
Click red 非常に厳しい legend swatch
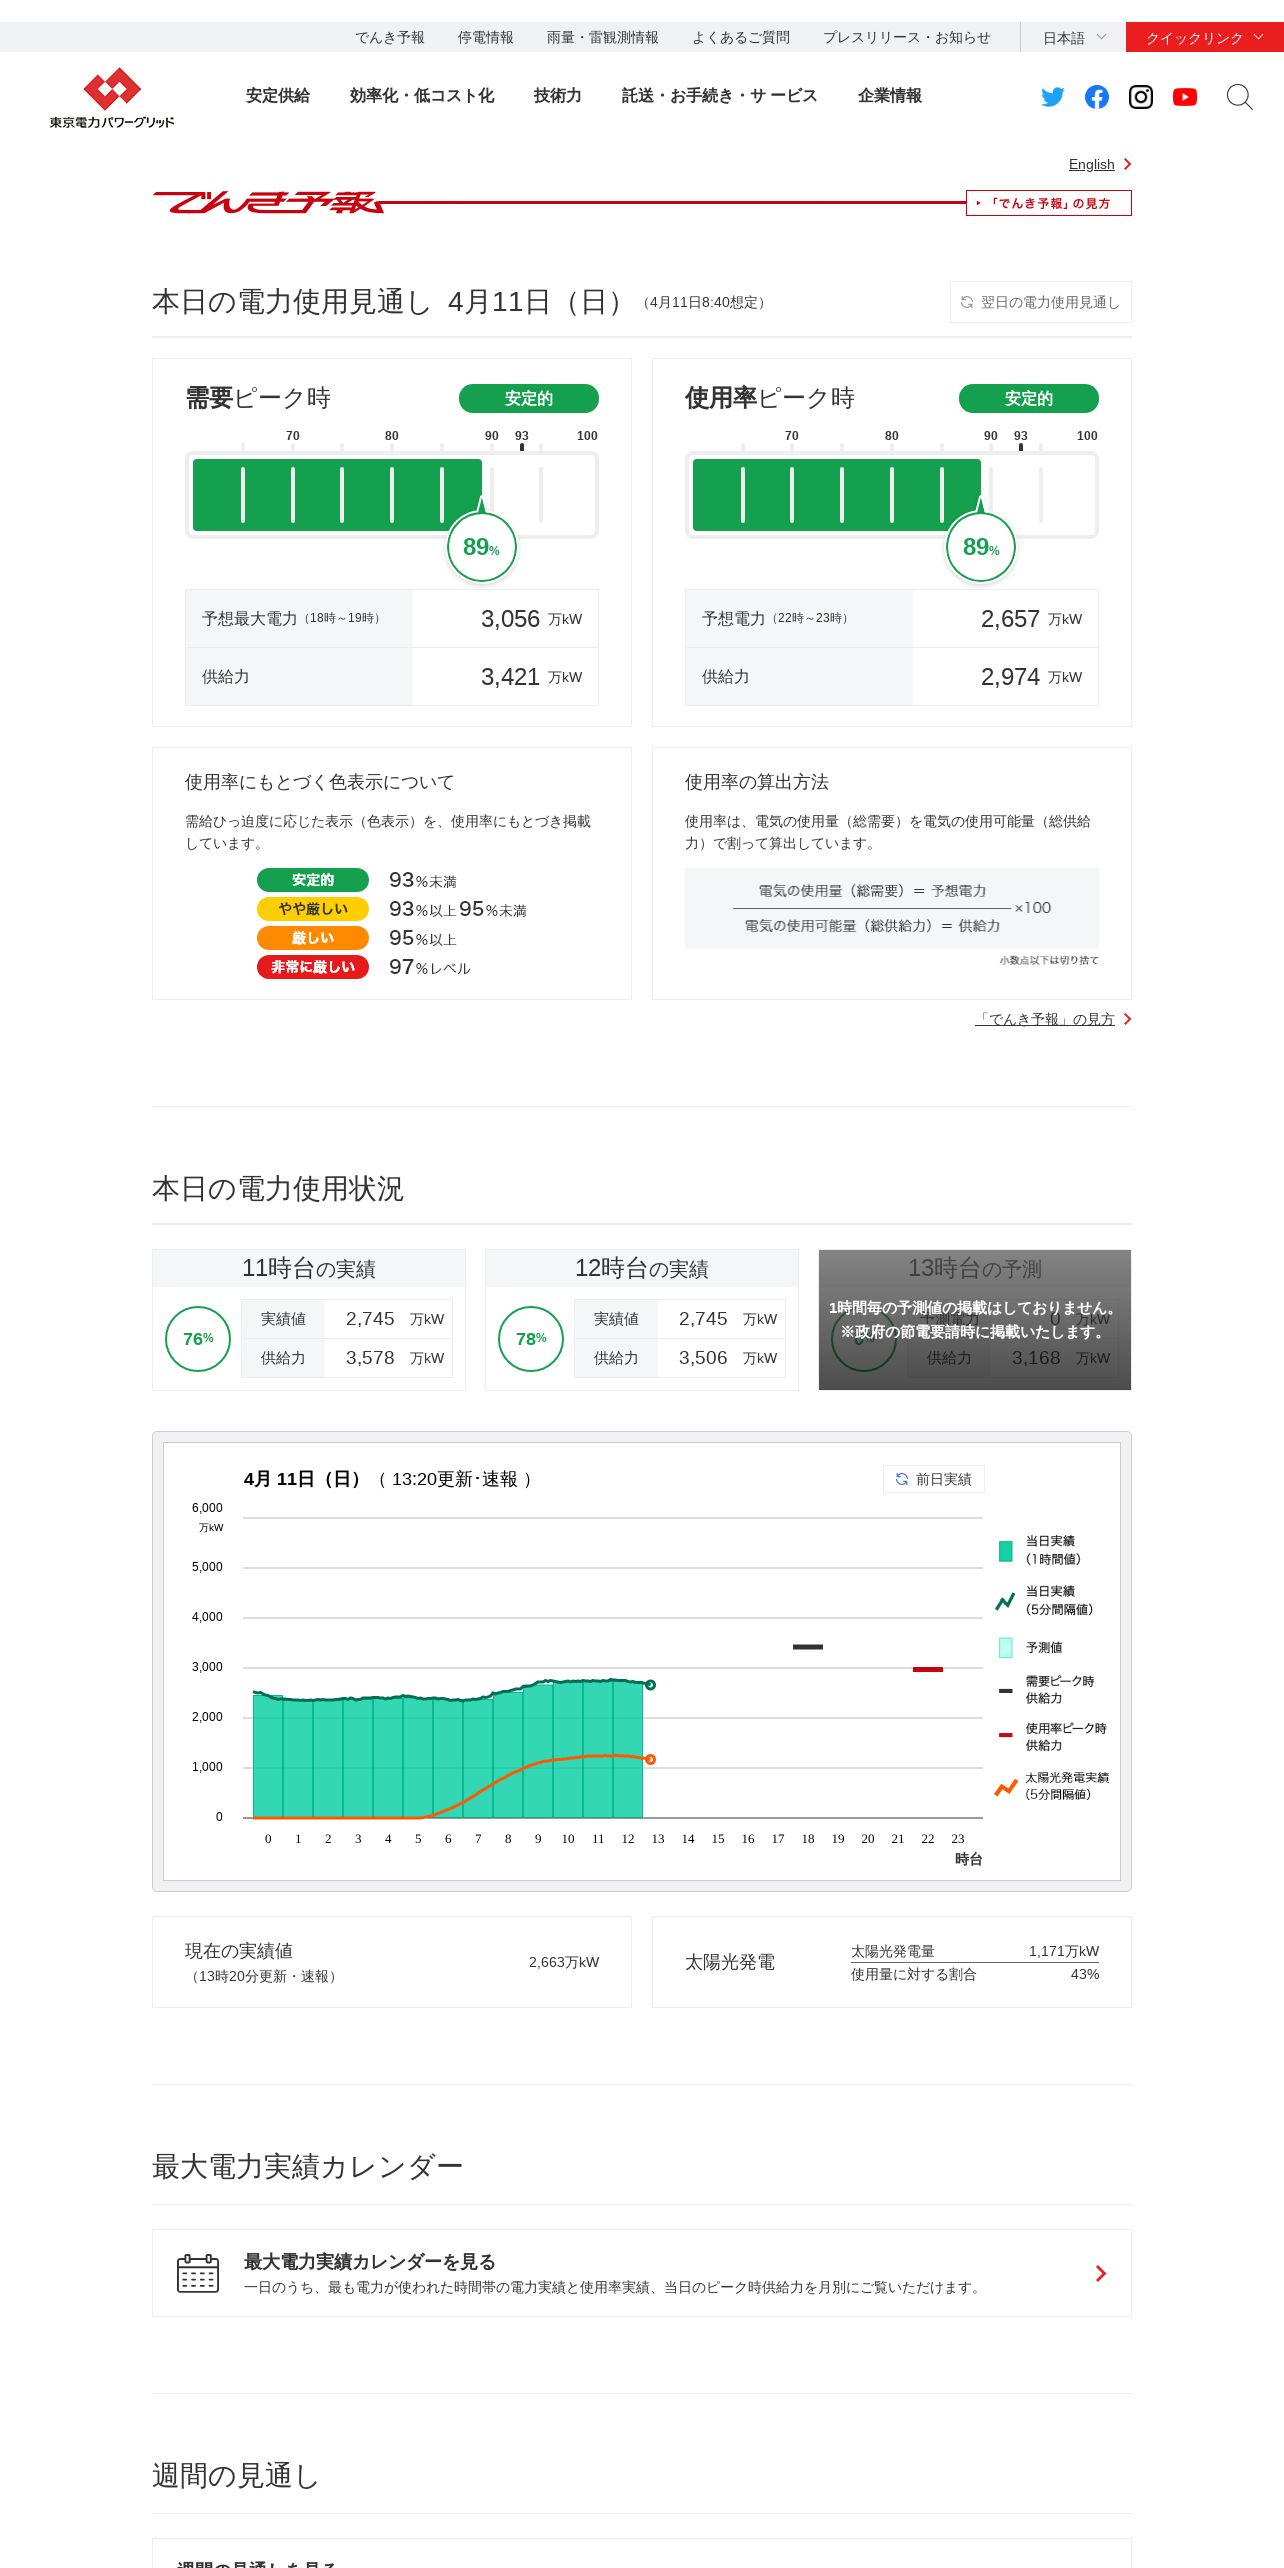[313, 967]
